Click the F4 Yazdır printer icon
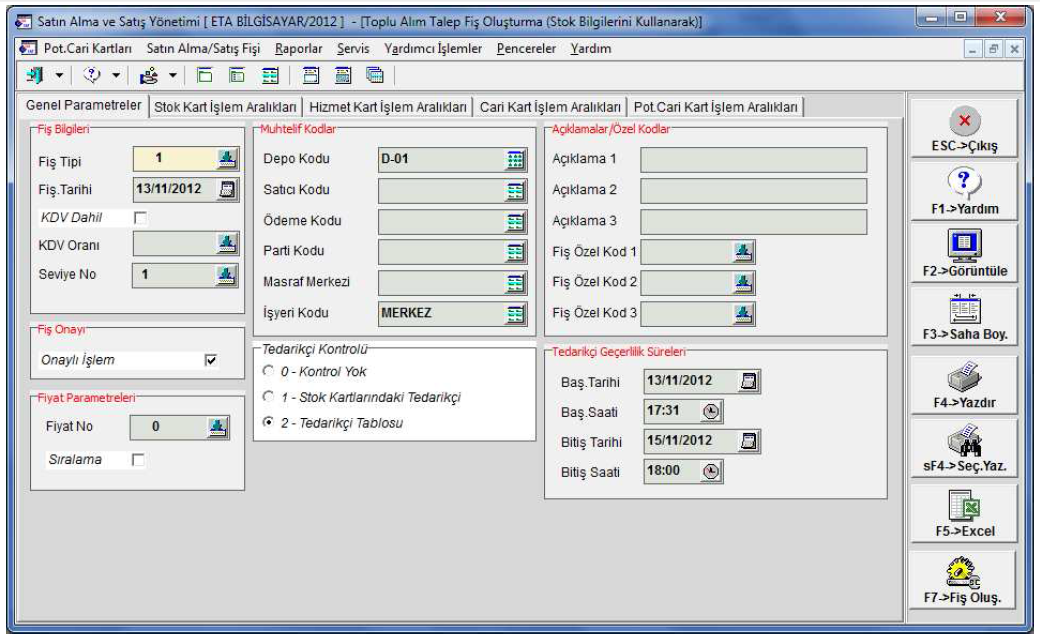Viewport: 1040px width, 638px height. point(964,378)
